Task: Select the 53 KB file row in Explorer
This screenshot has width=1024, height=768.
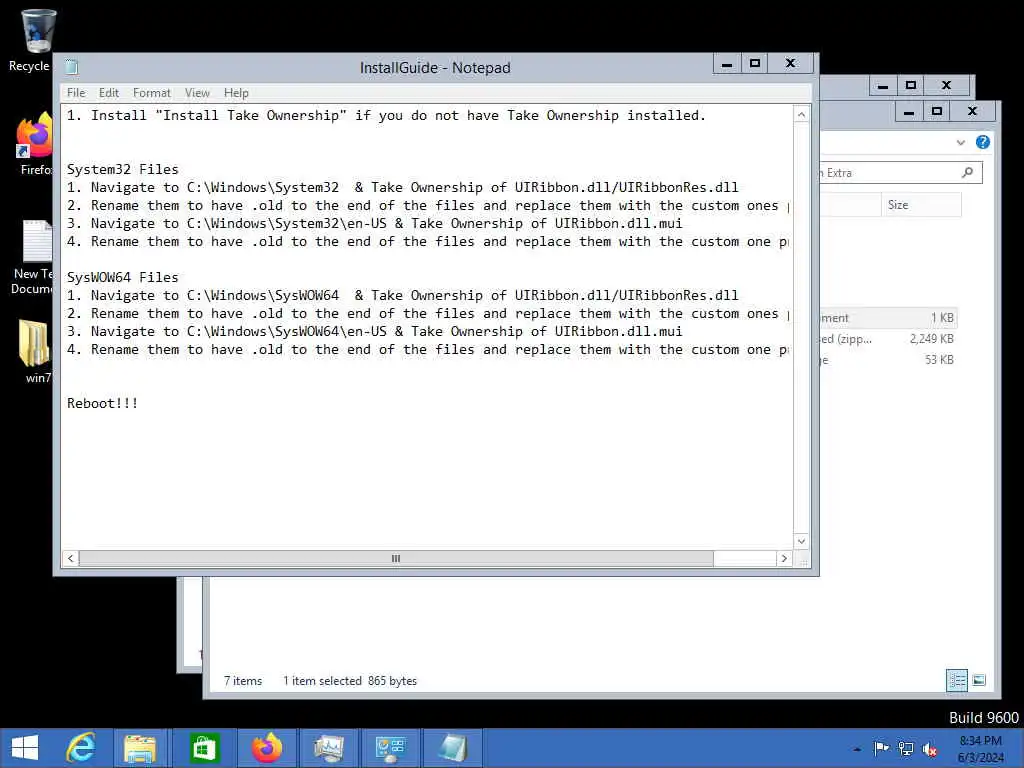Action: pos(888,360)
